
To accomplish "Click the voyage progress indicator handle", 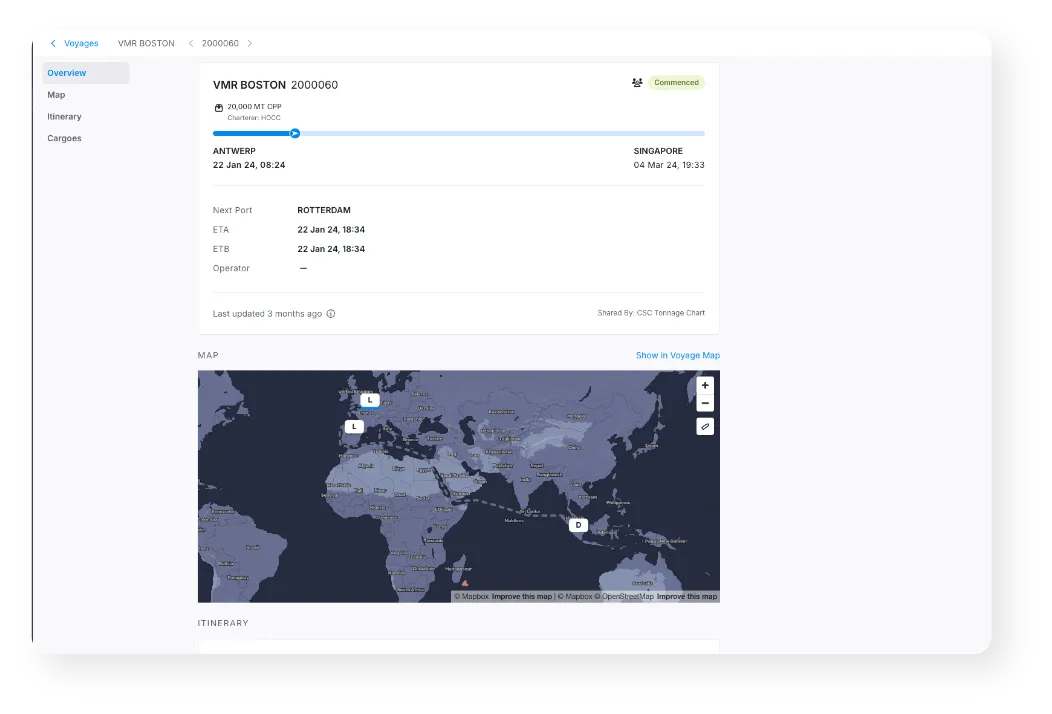I will pyautogui.click(x=294, y=132).
